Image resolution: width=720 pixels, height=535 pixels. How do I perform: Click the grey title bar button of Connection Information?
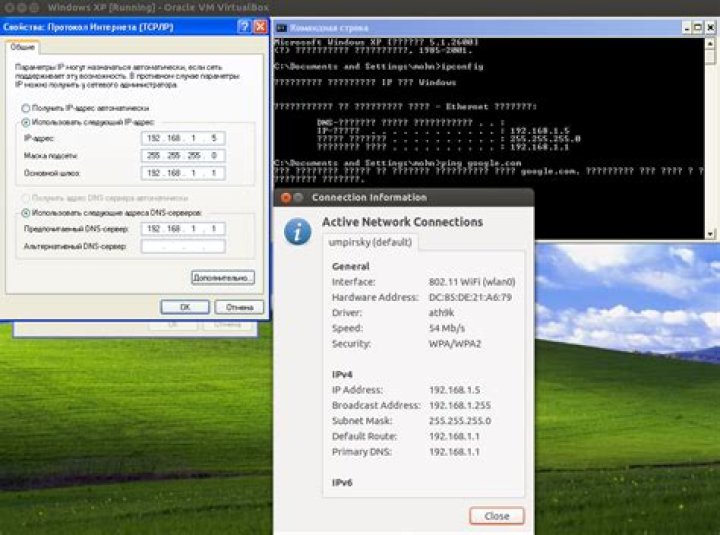(298, 197)
